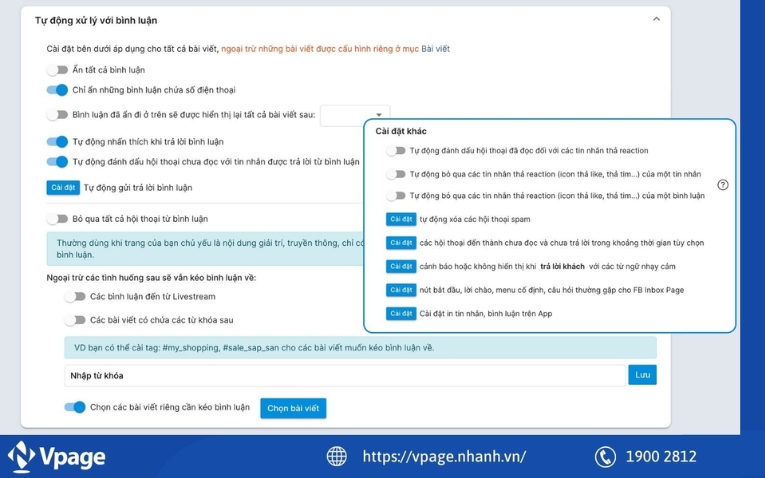Click Cài đặt for nút bắt đầu, lời chào
The image size is (765, 478).
click(401, 290)
